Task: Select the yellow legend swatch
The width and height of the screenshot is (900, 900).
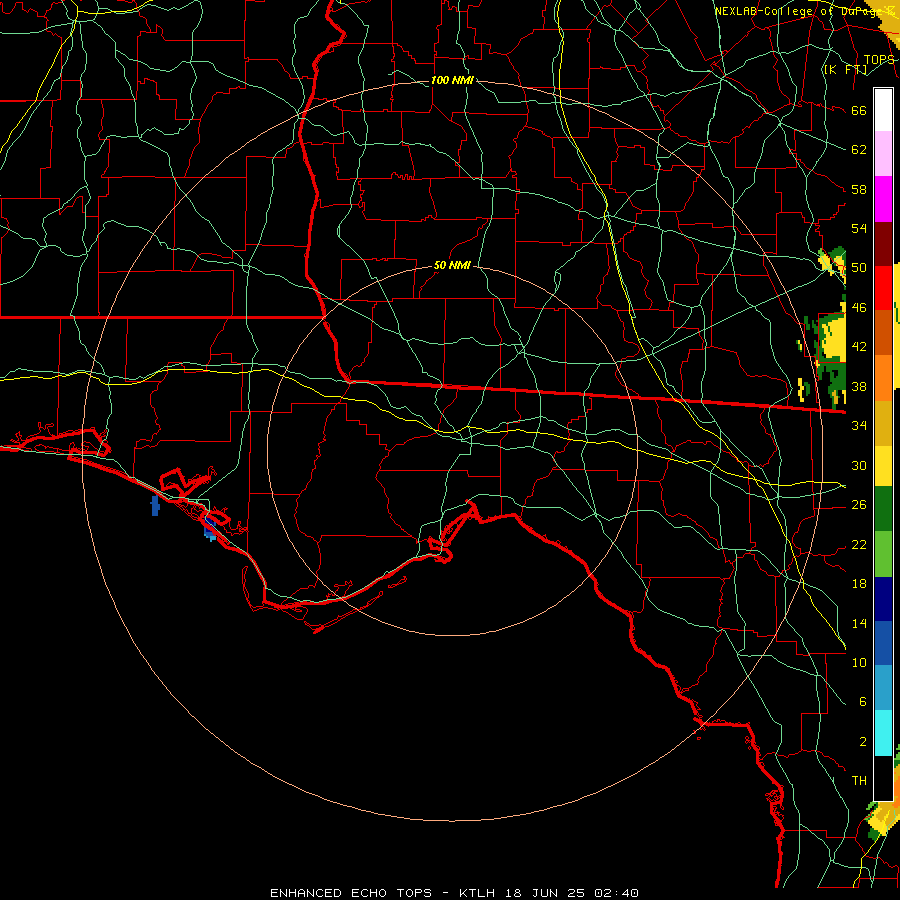Action: click(x=883, y=465)
